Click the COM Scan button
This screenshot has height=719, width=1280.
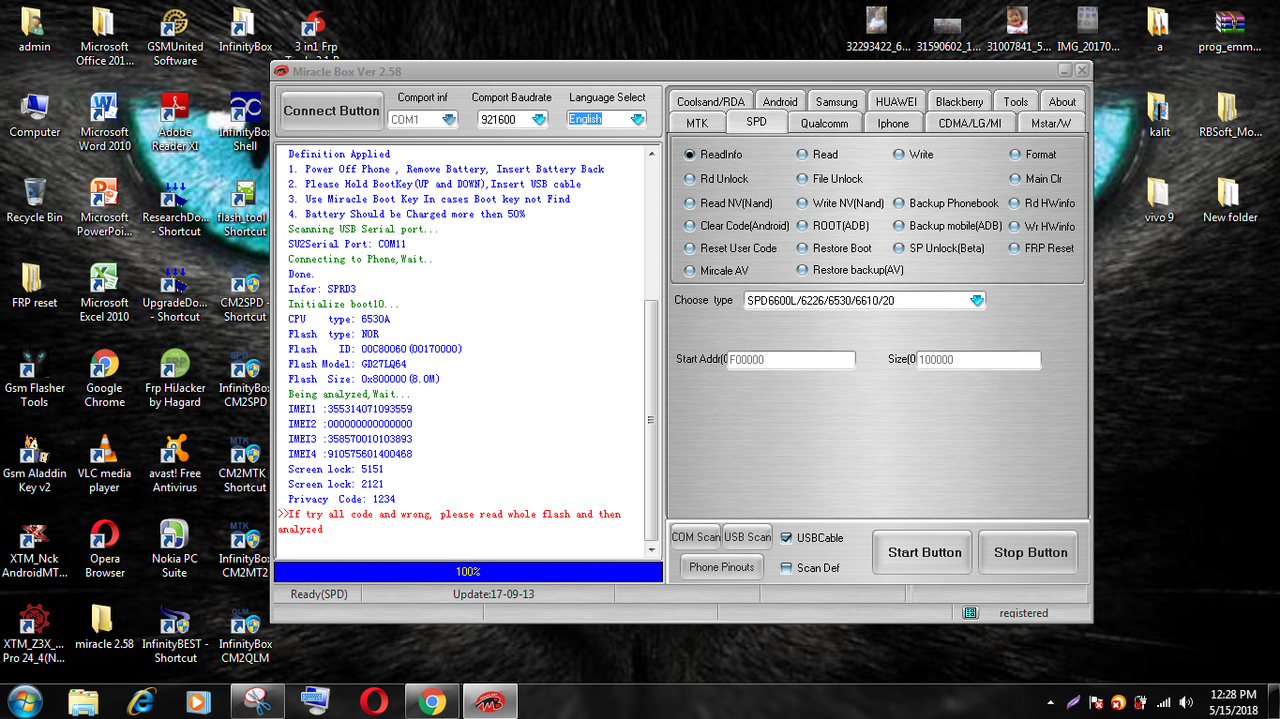696,537
